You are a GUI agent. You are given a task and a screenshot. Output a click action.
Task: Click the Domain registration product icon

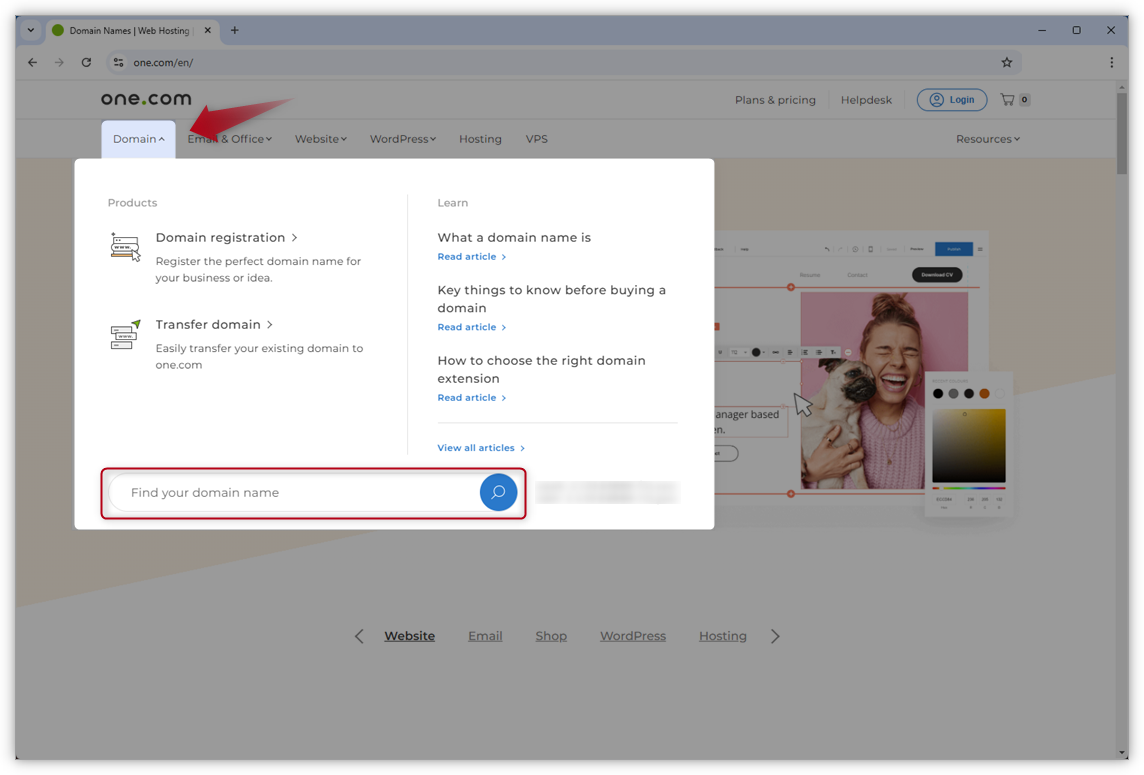(125, 246)
